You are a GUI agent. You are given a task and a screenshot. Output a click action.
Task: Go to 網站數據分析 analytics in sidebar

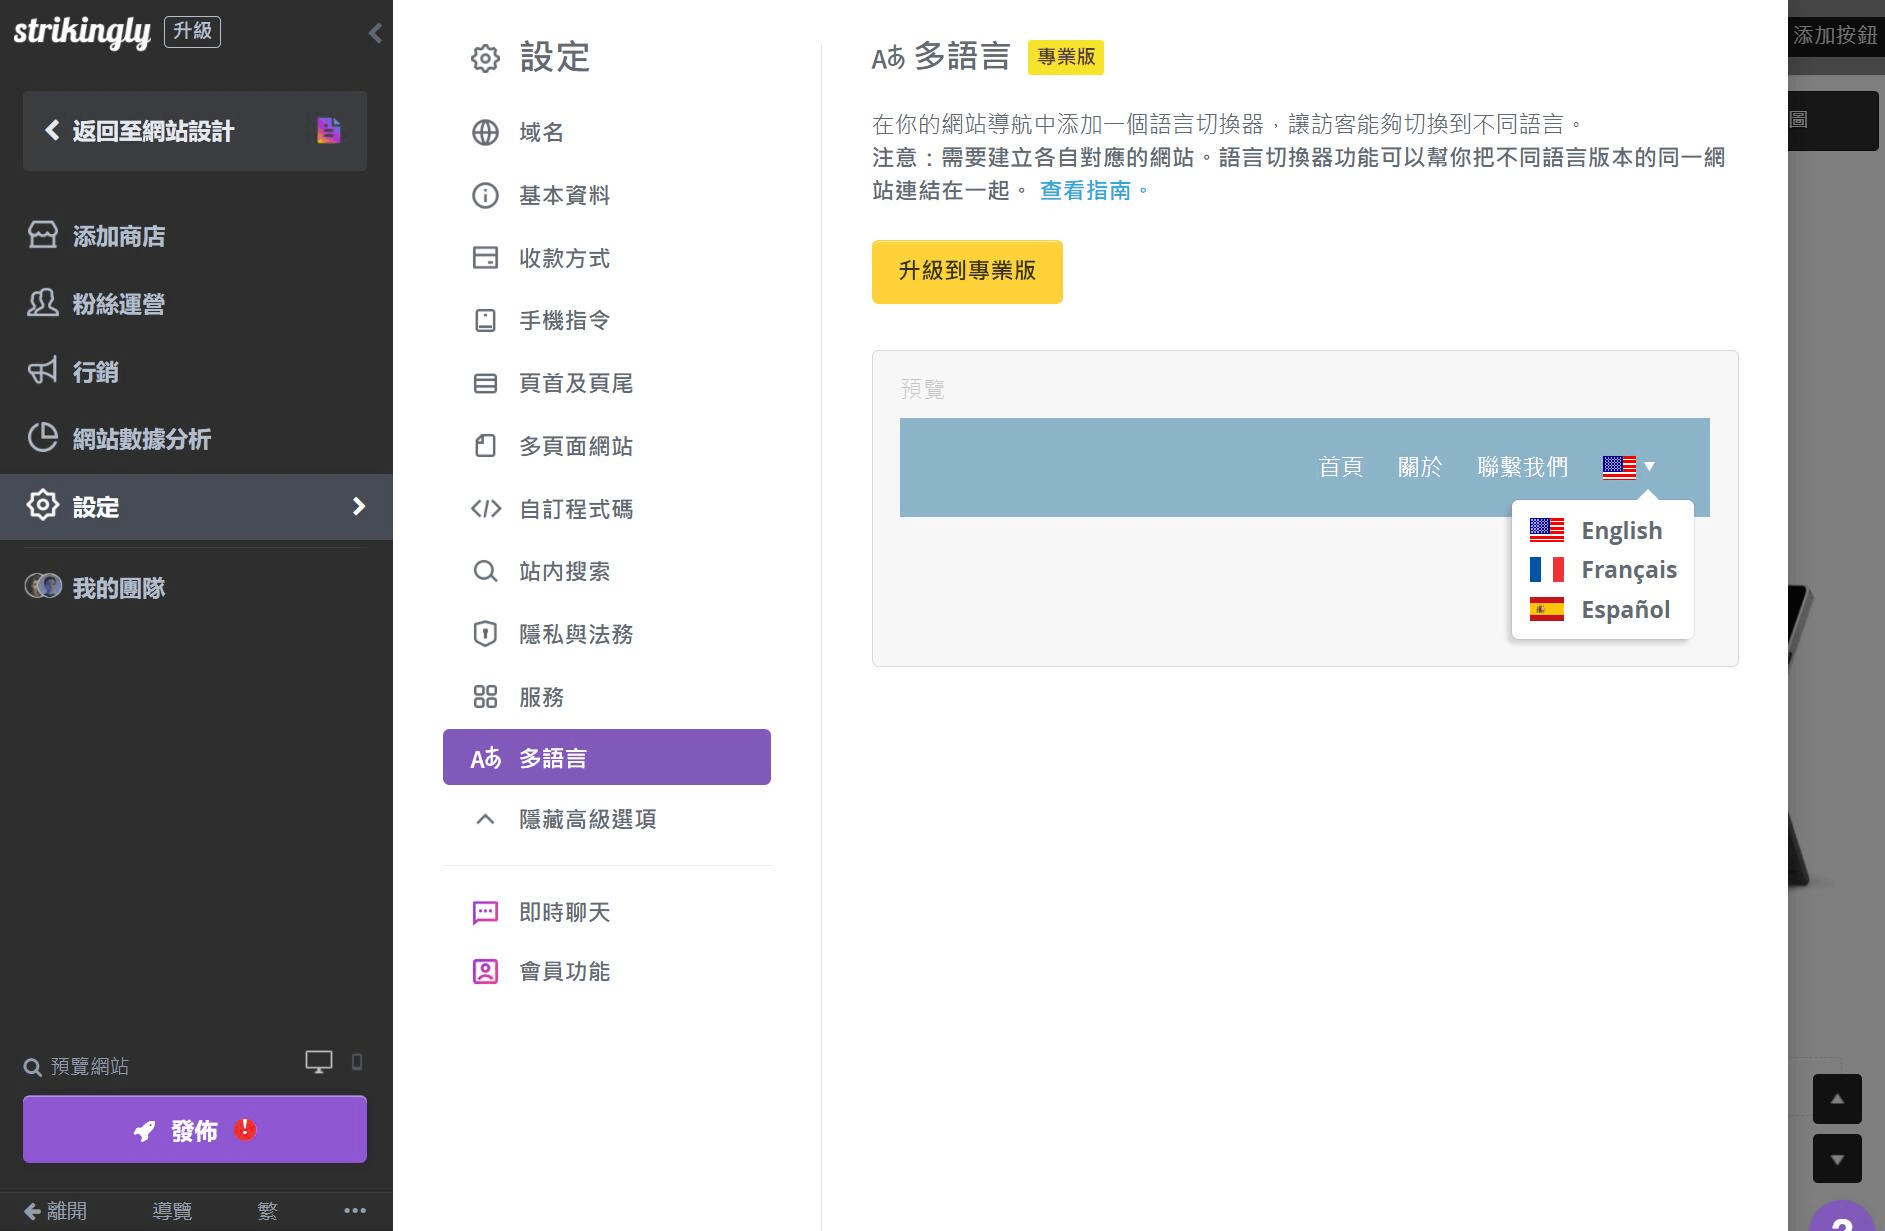tap(141, 439)
